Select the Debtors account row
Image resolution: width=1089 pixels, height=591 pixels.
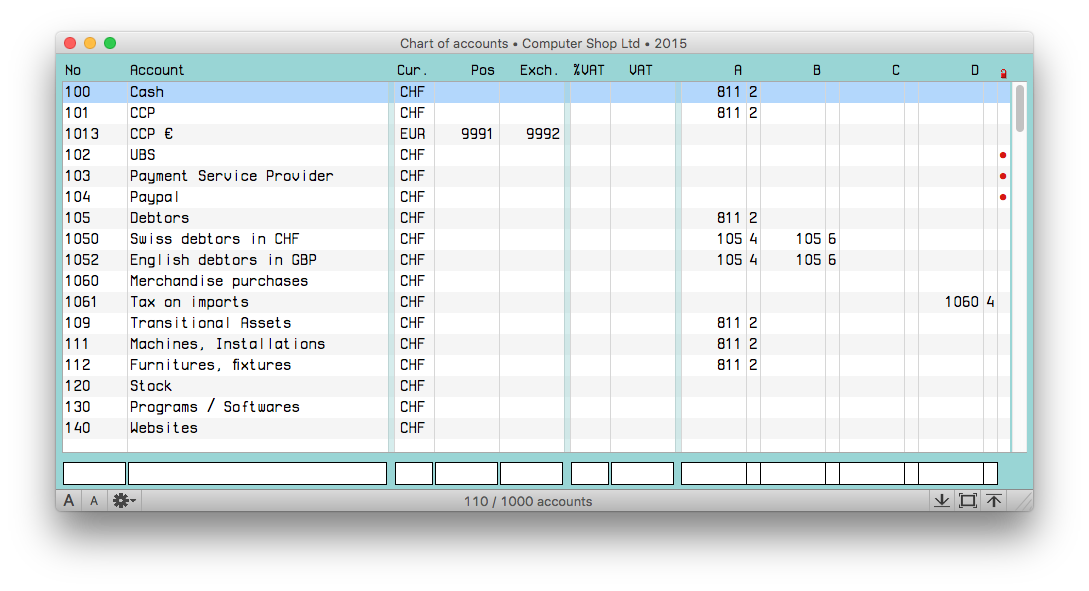(x=537, y=218)
